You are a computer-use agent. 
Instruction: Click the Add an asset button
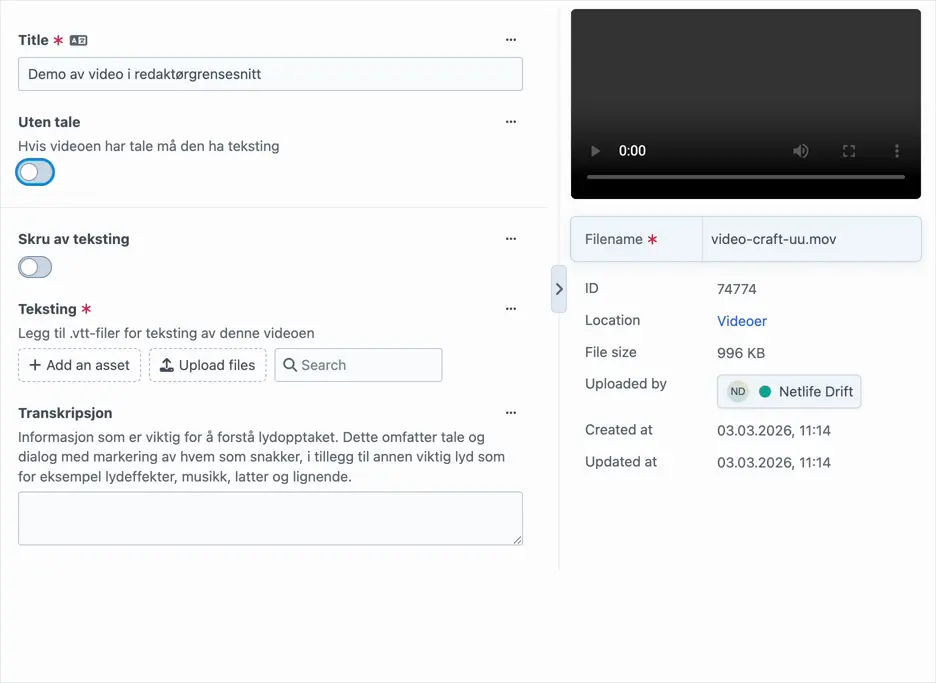pyautogui.click(x=79, y=365)
